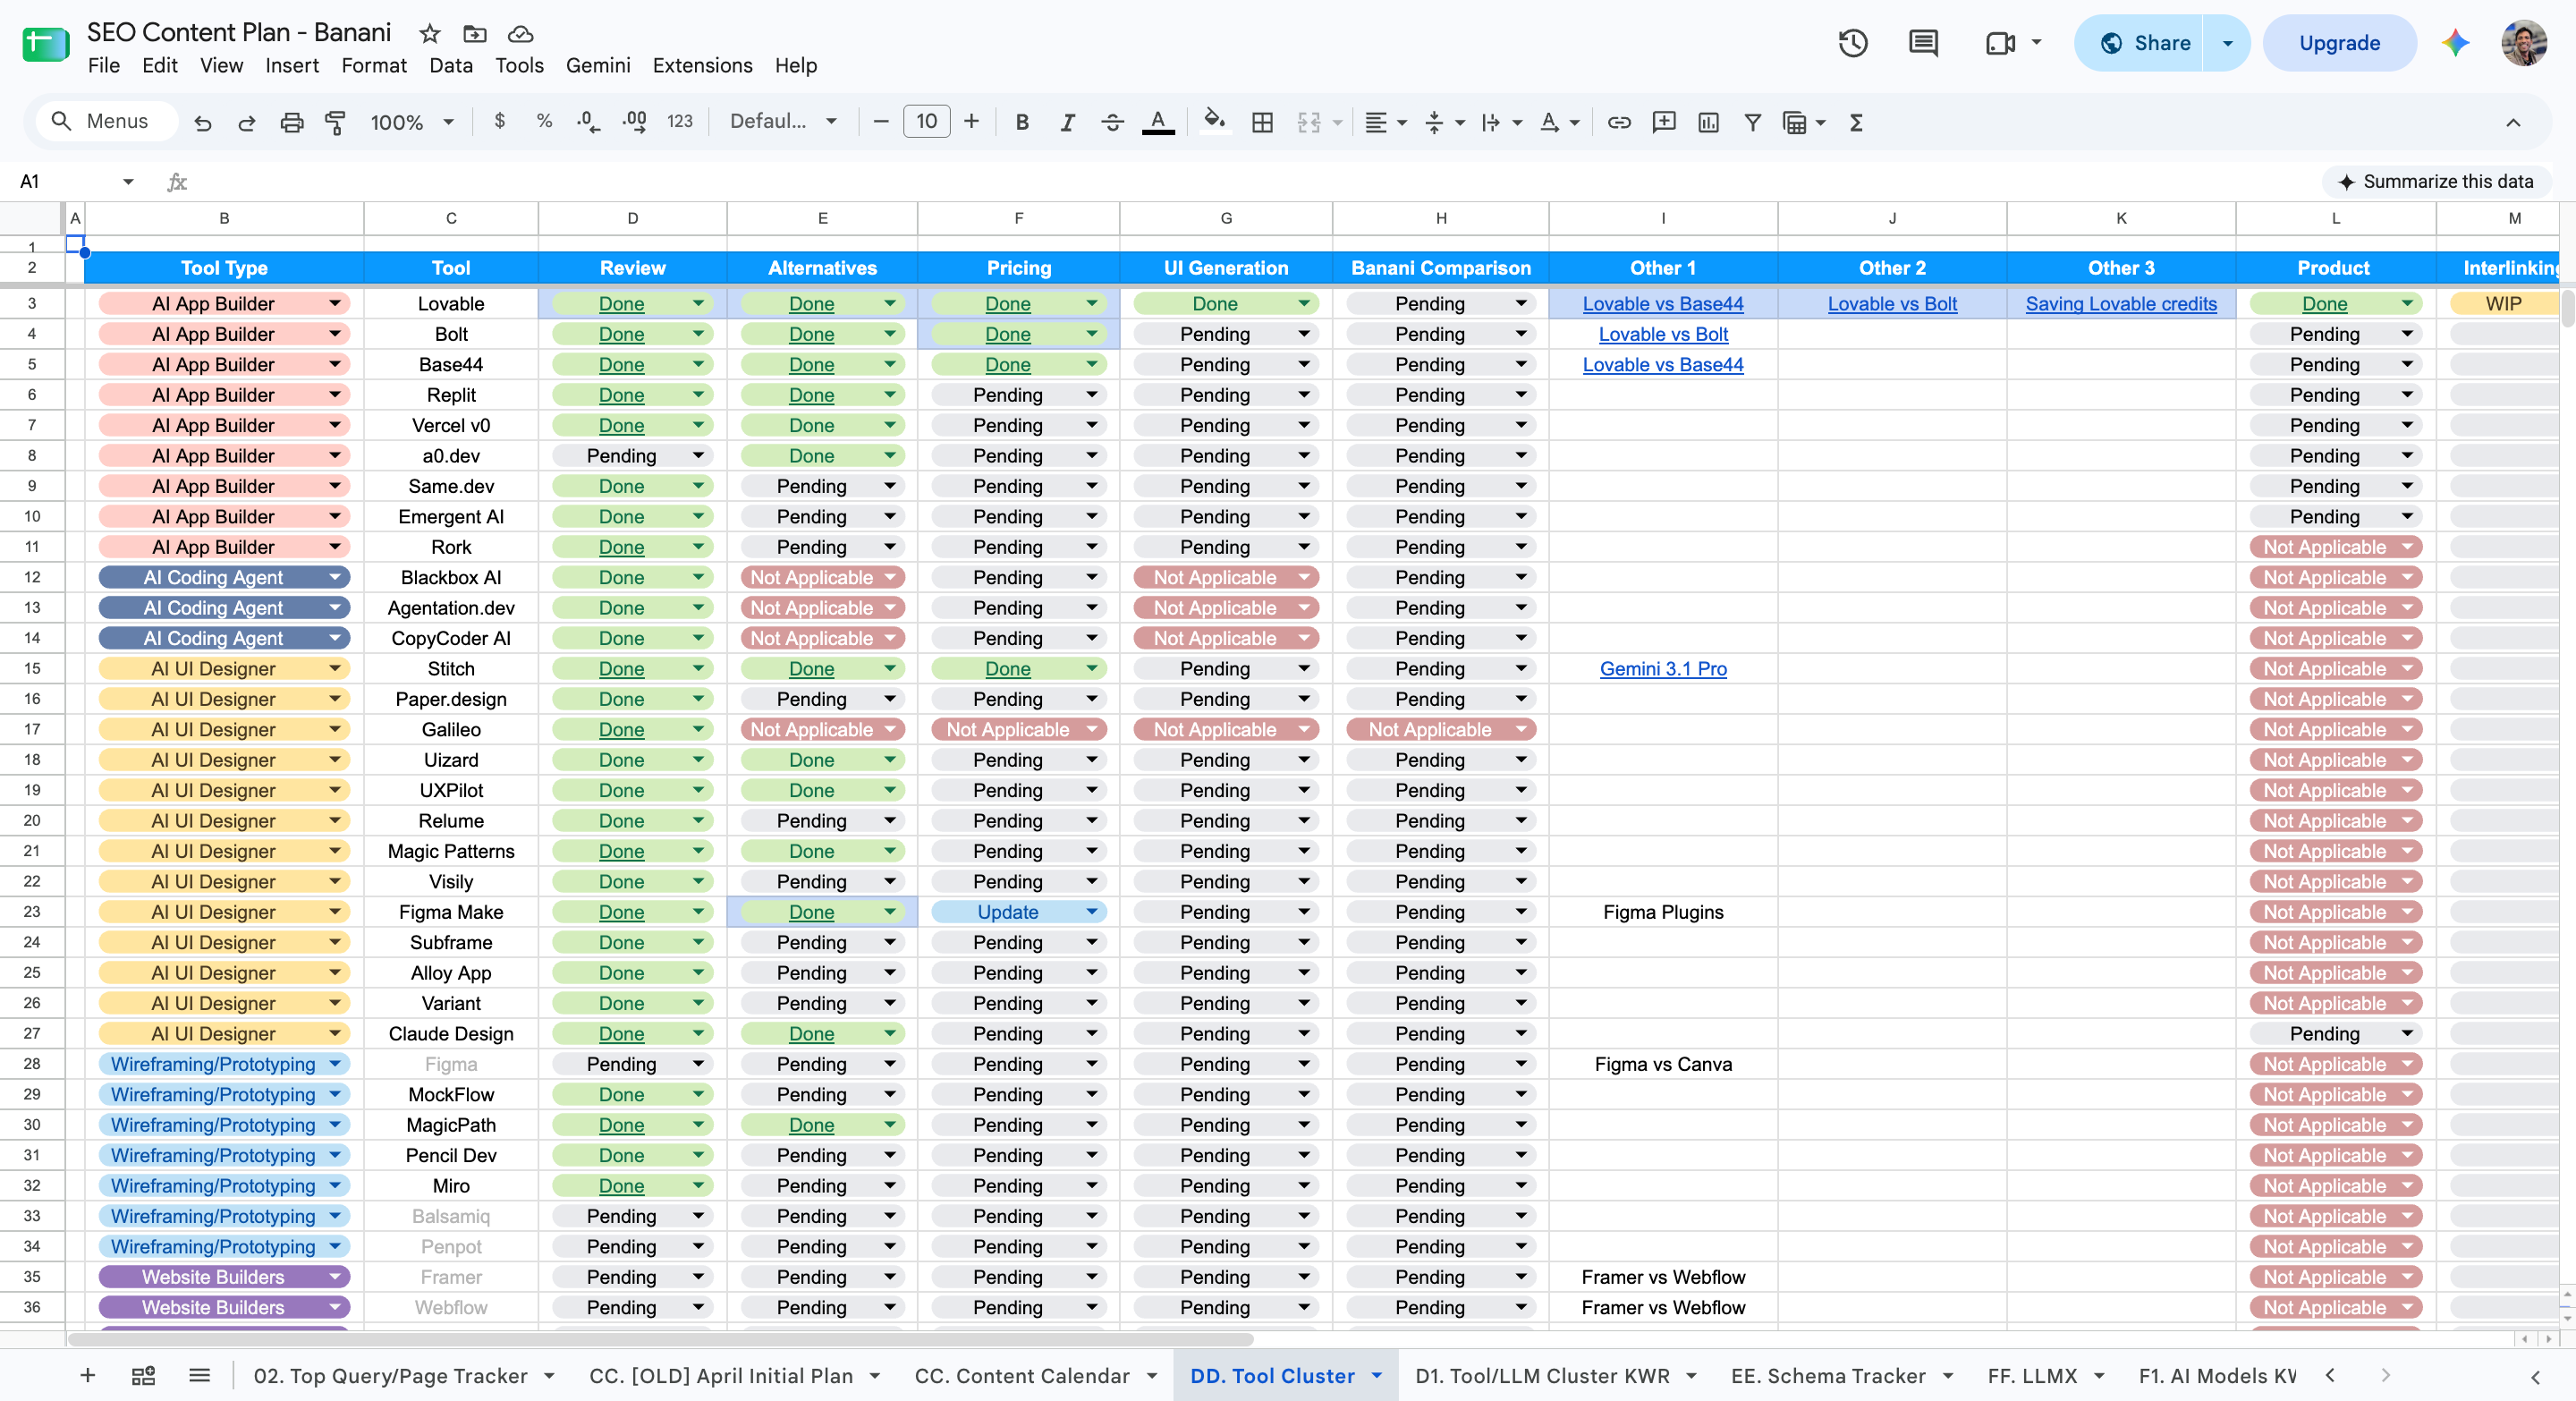2576x1401 pixels.
Task: Click the Insert chart icon
Action: click(x=1708, y=122)
